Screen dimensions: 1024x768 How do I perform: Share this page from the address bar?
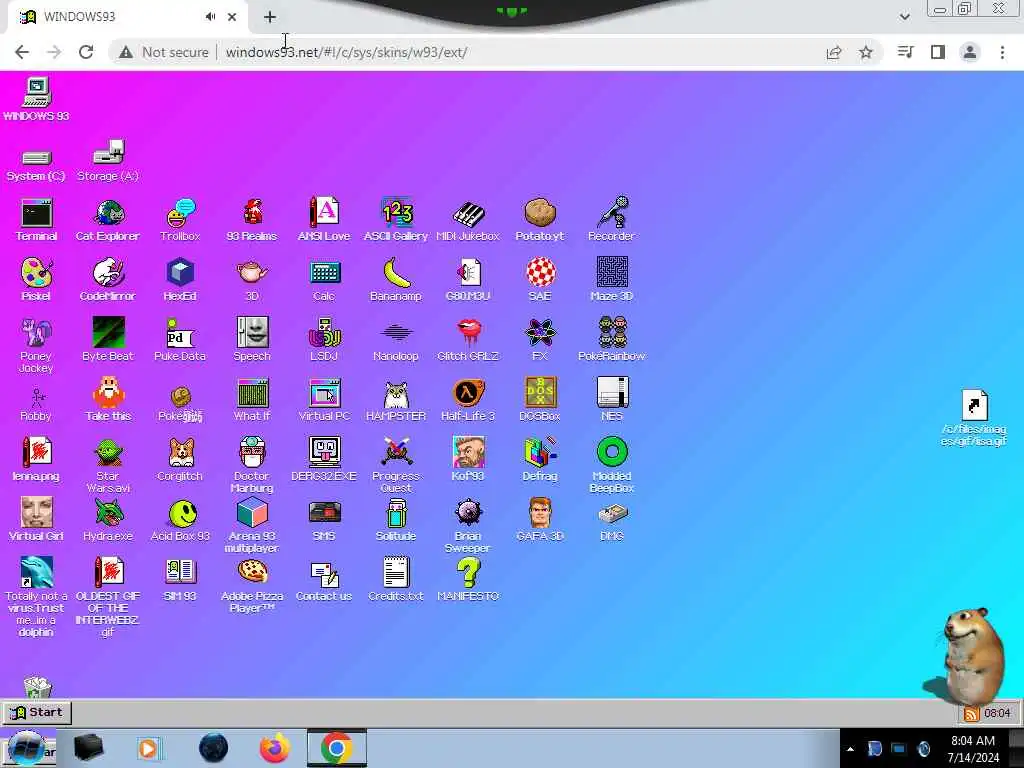tap(834, 52)
